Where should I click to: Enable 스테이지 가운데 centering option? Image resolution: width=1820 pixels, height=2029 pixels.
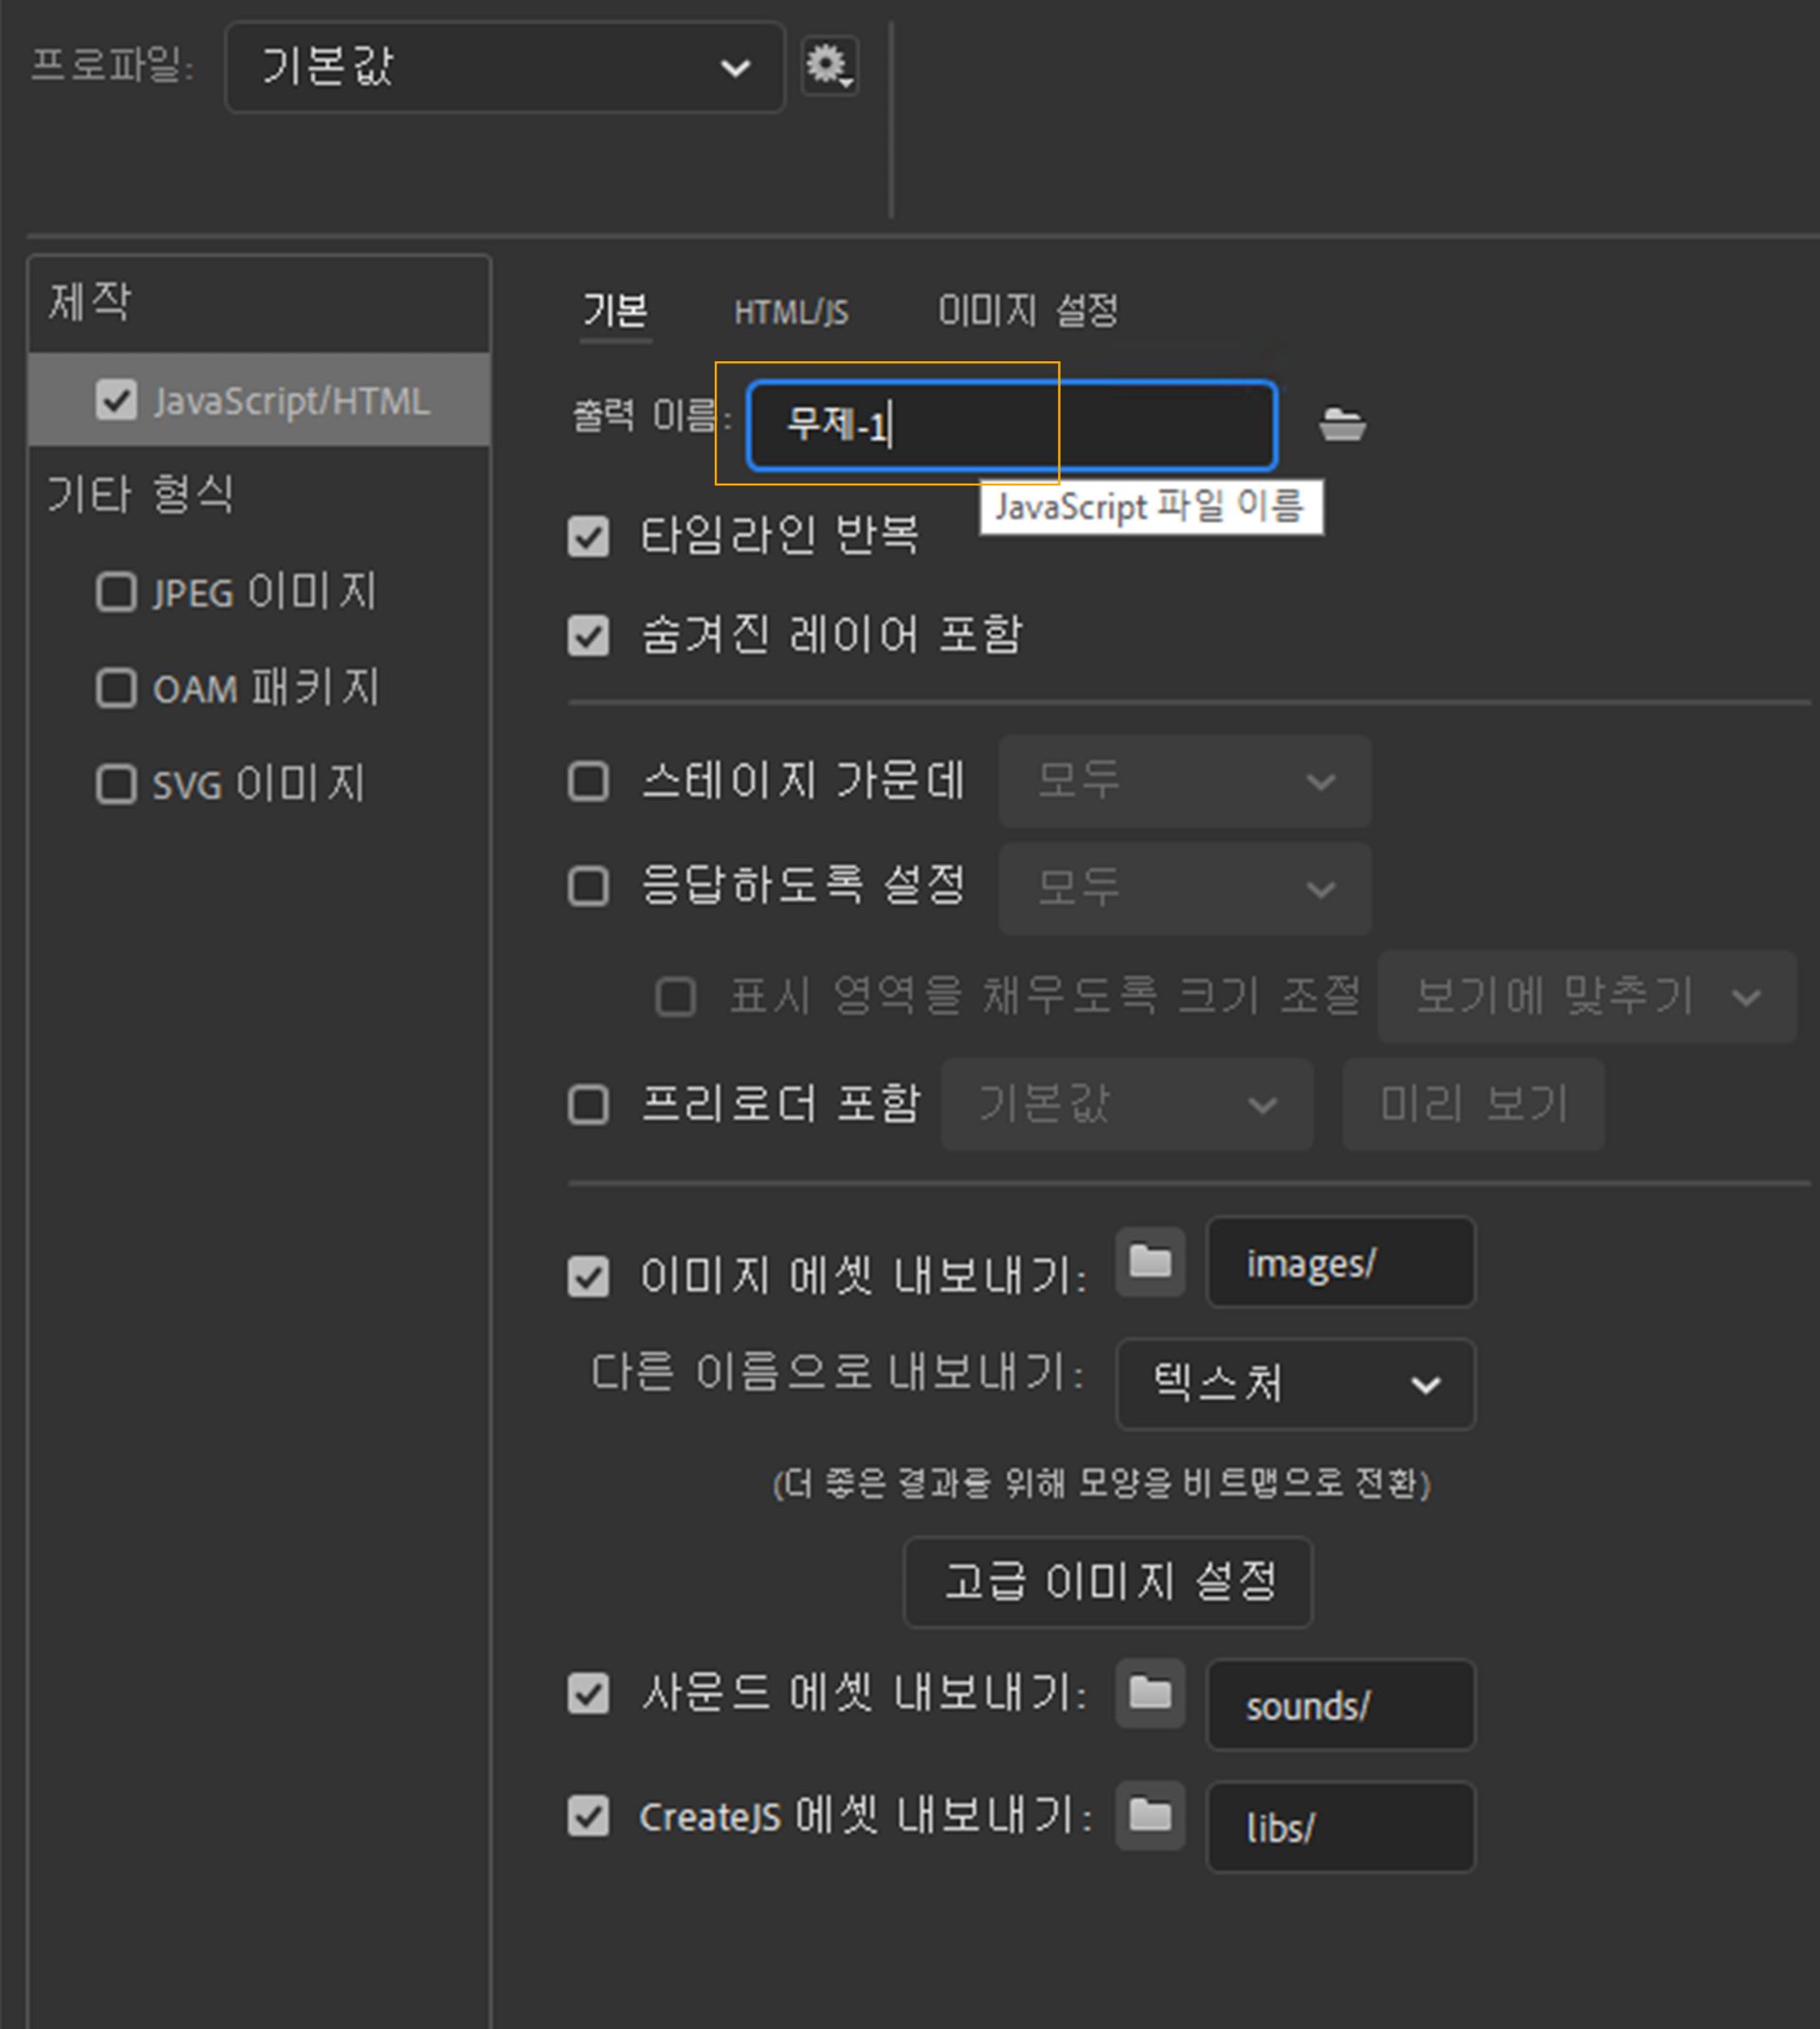(x=588, y=783)
